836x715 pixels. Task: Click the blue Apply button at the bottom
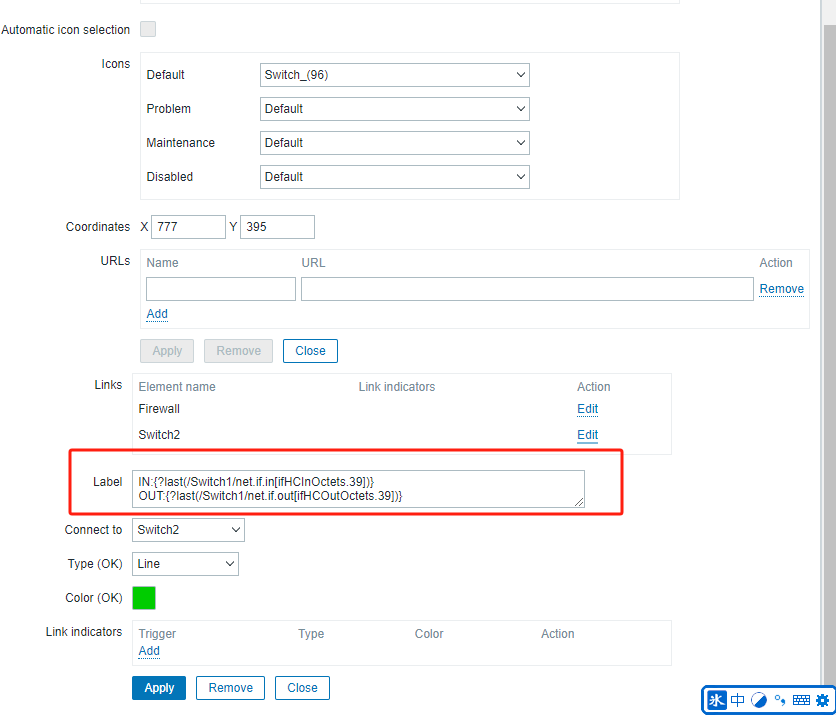[x=159, y=688]
